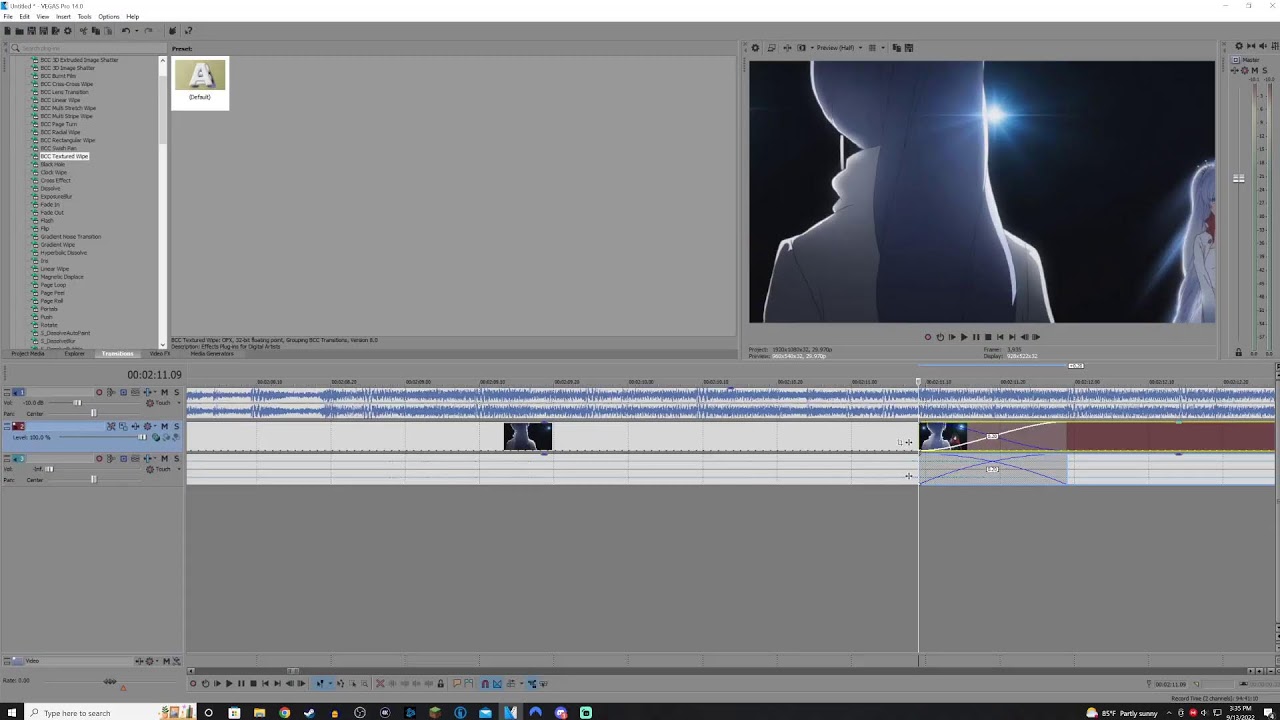Mute audio track 3
Viewport: 1280px width, 720px height.
pos(165,459)
